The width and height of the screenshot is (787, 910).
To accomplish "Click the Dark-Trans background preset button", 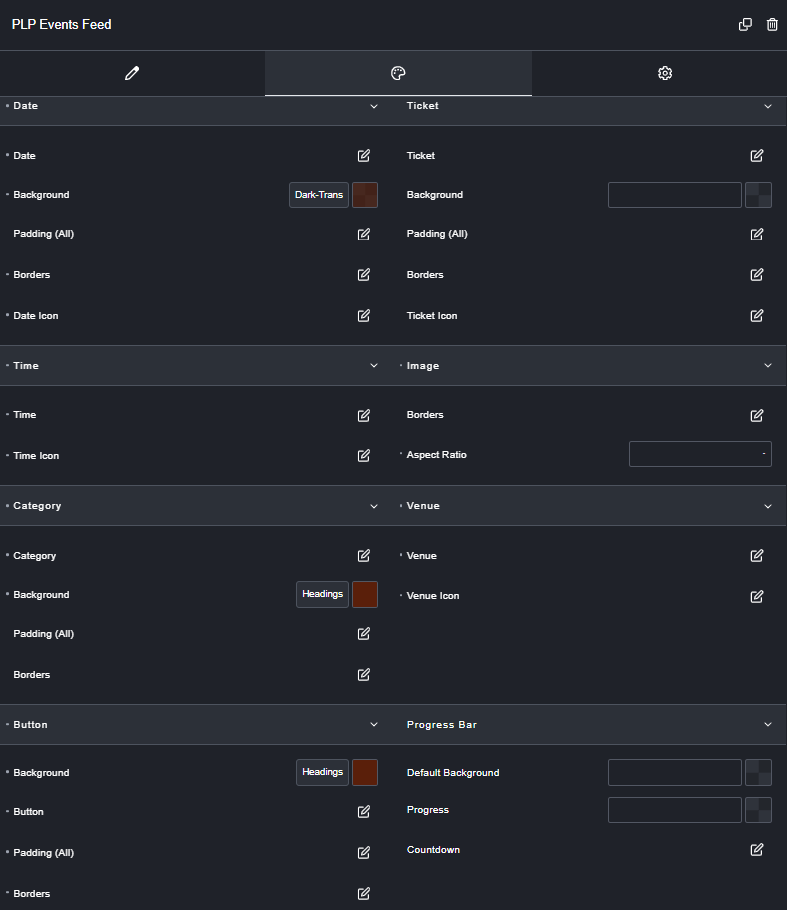I will click(319, 195).
